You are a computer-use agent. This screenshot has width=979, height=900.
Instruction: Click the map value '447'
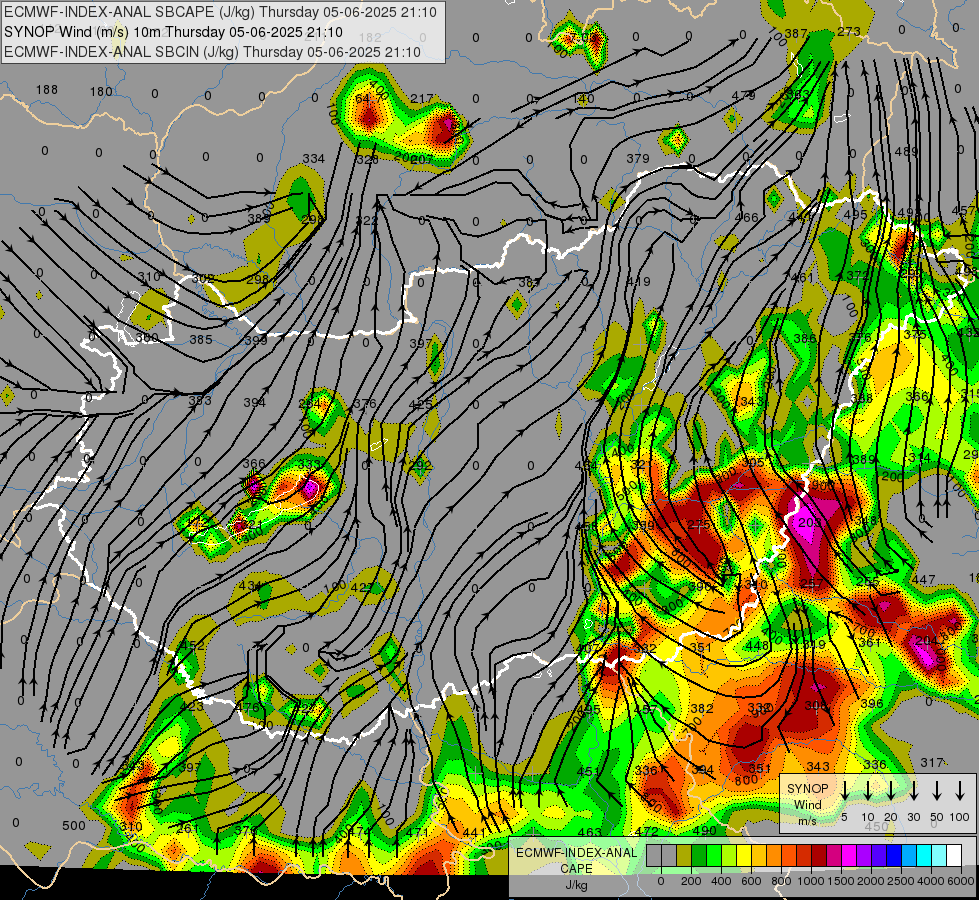(x=923, y=580)
